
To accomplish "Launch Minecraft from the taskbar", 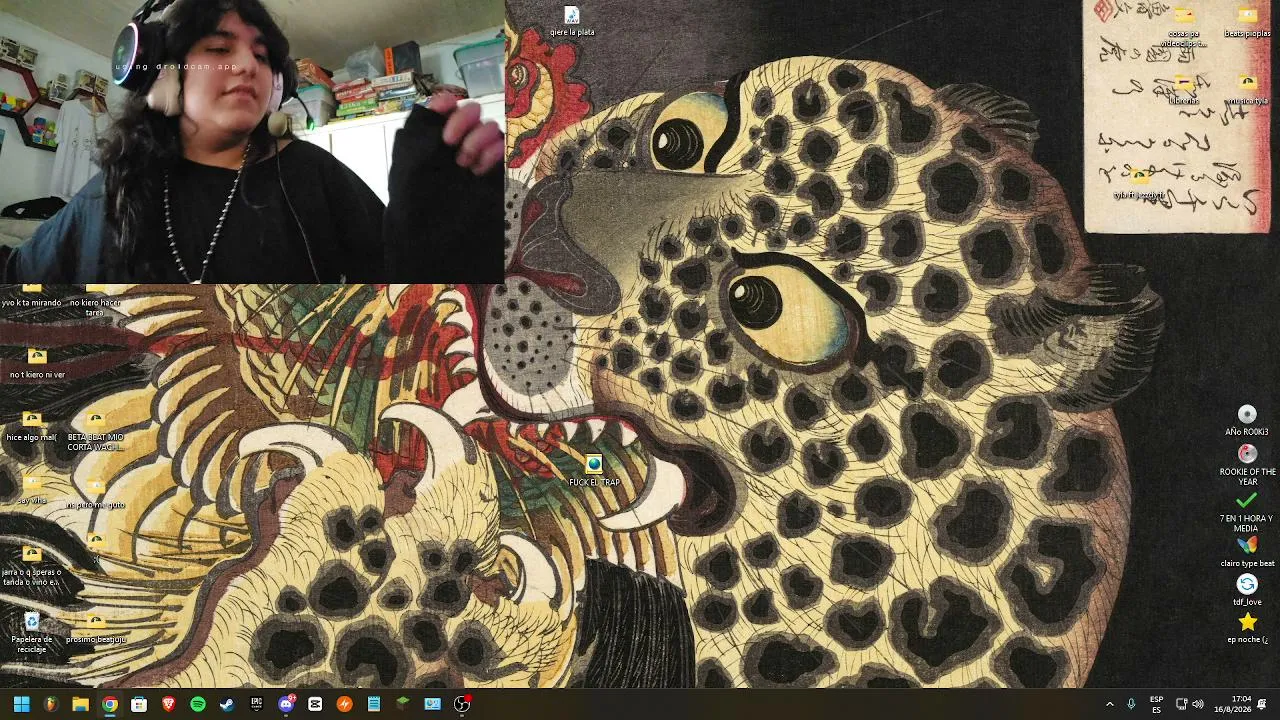I will click(x=403, y=704).
